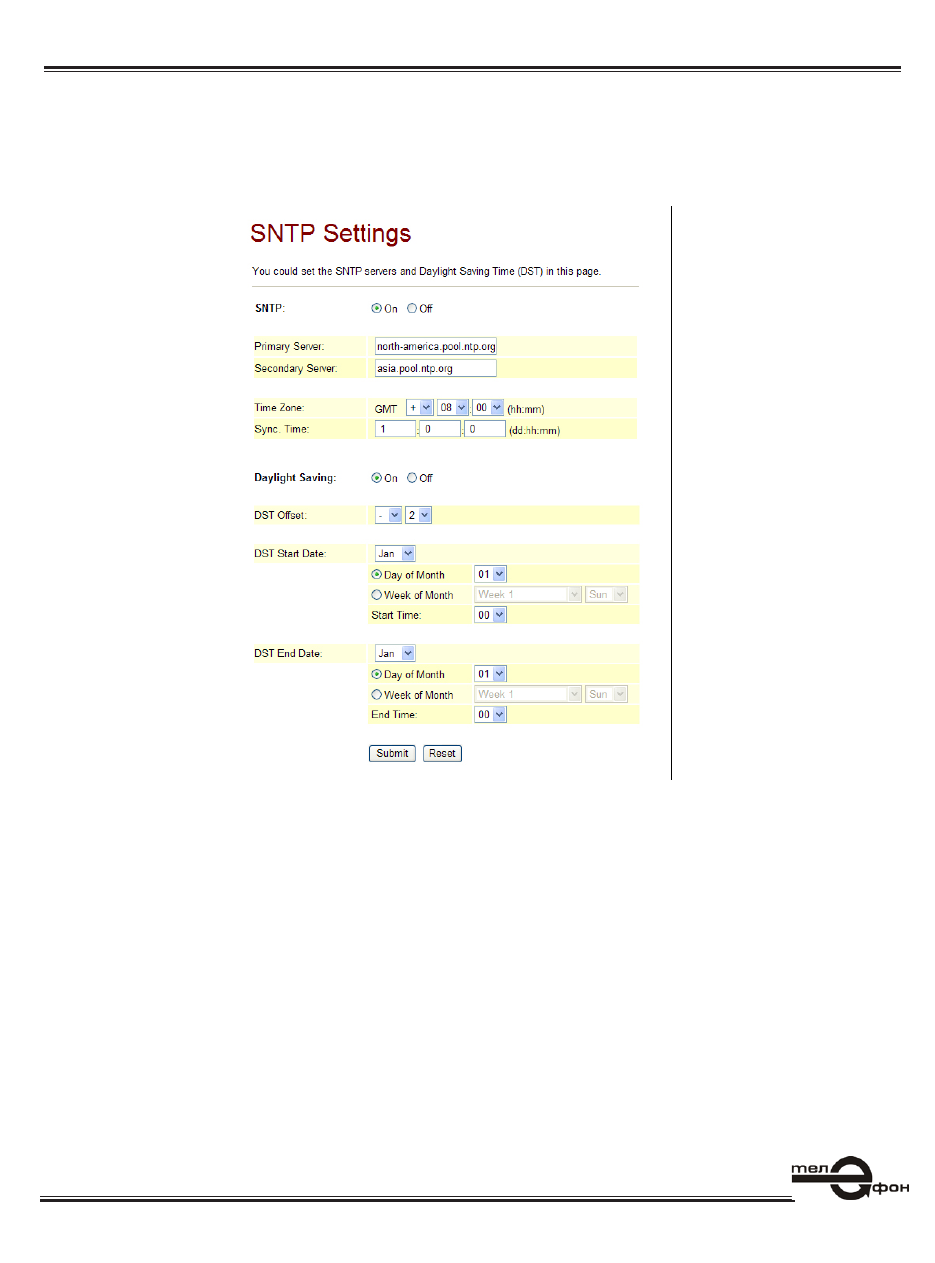Click the Secondary Server label
The image size is (935, 1263).
pos(296,369)
